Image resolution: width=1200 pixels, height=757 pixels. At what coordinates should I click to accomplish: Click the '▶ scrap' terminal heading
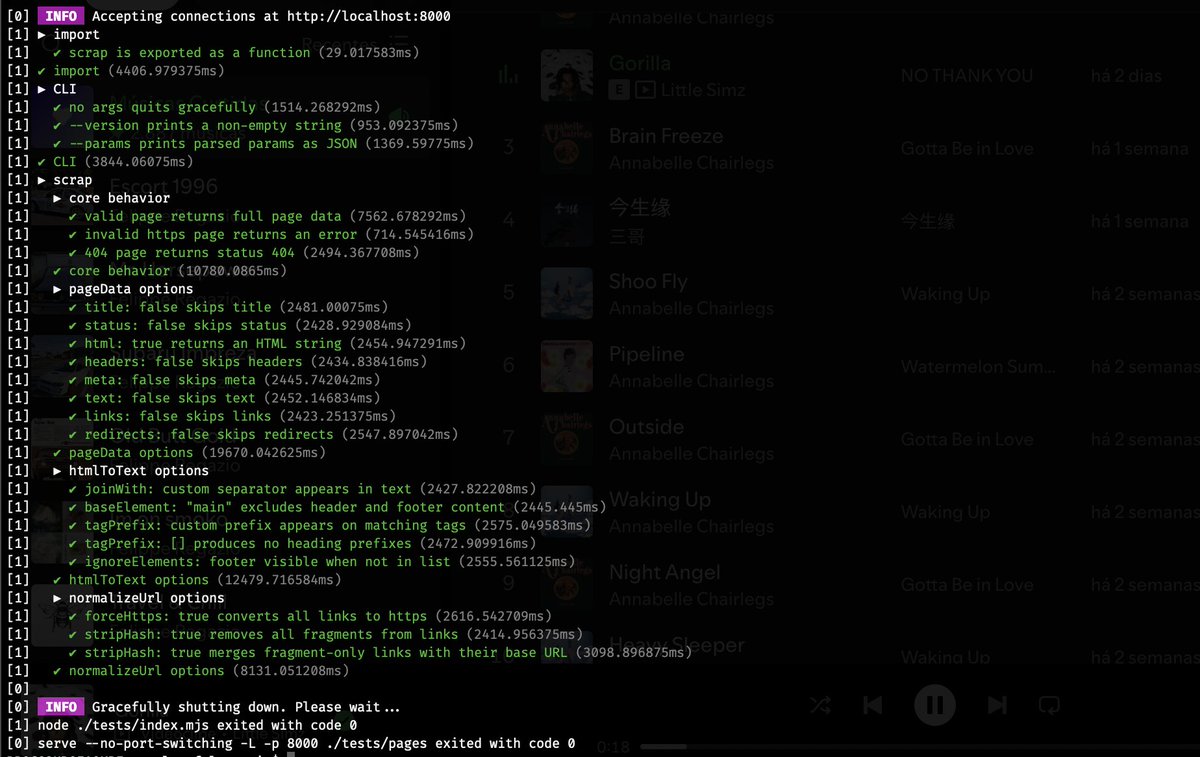64,180
